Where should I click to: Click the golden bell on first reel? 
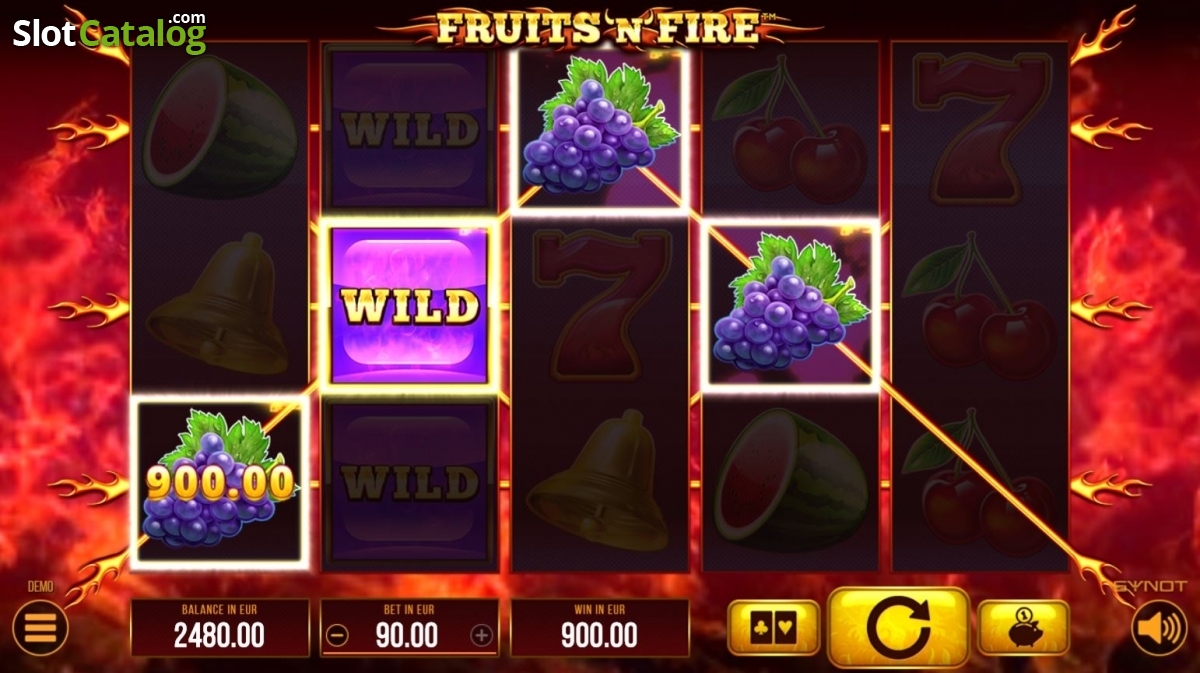click(219, 305)
